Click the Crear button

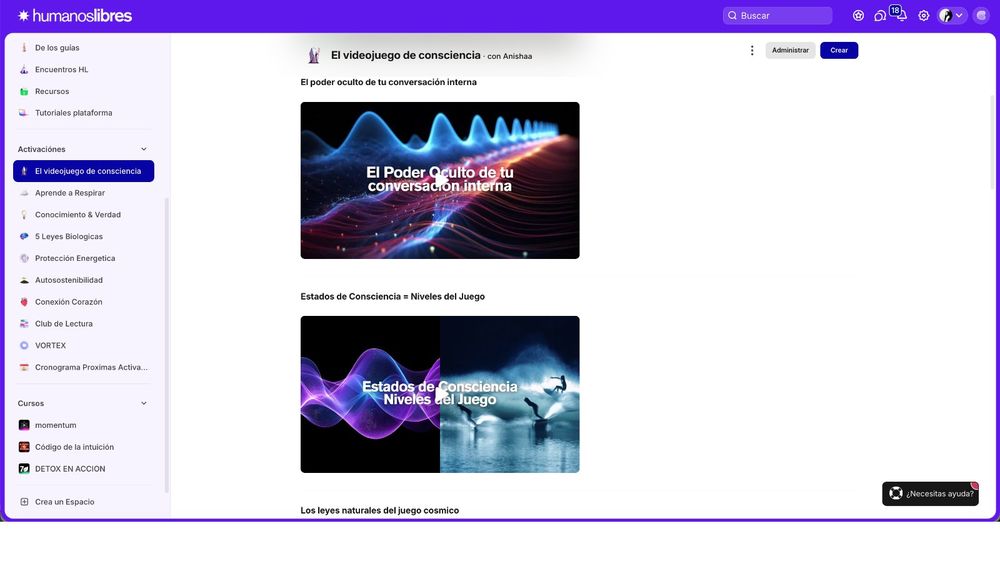click(x=839, y=50)
